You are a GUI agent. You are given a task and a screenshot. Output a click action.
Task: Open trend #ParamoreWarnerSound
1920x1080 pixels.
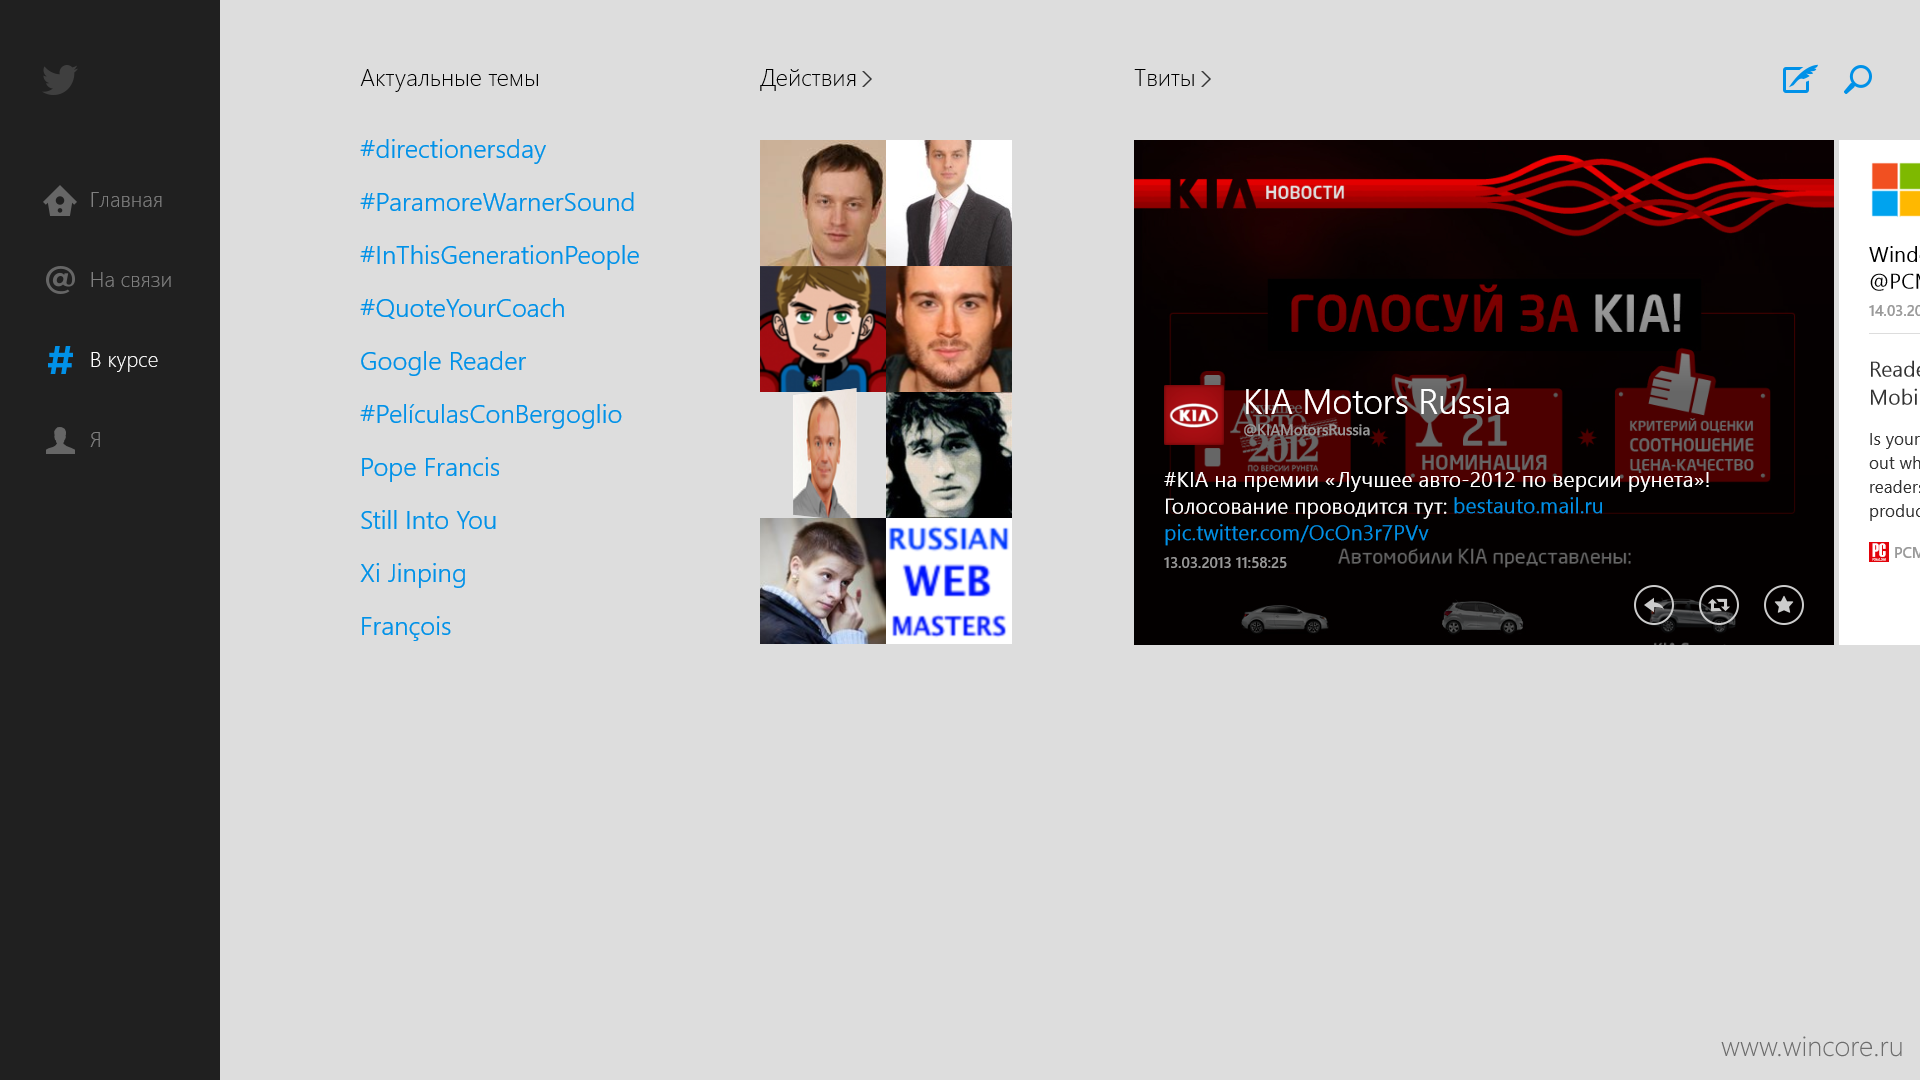(x=497, y=202)
